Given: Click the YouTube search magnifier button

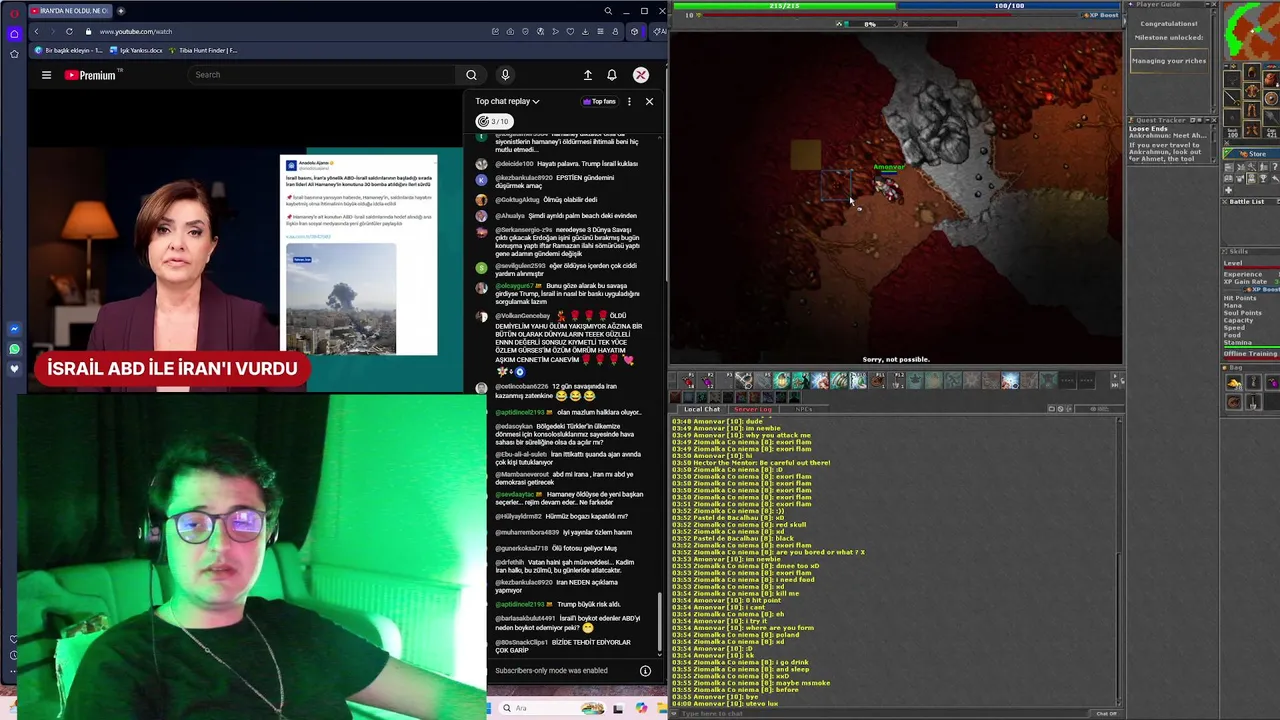Looking at the screenshot, I should [x=471, y=75].
